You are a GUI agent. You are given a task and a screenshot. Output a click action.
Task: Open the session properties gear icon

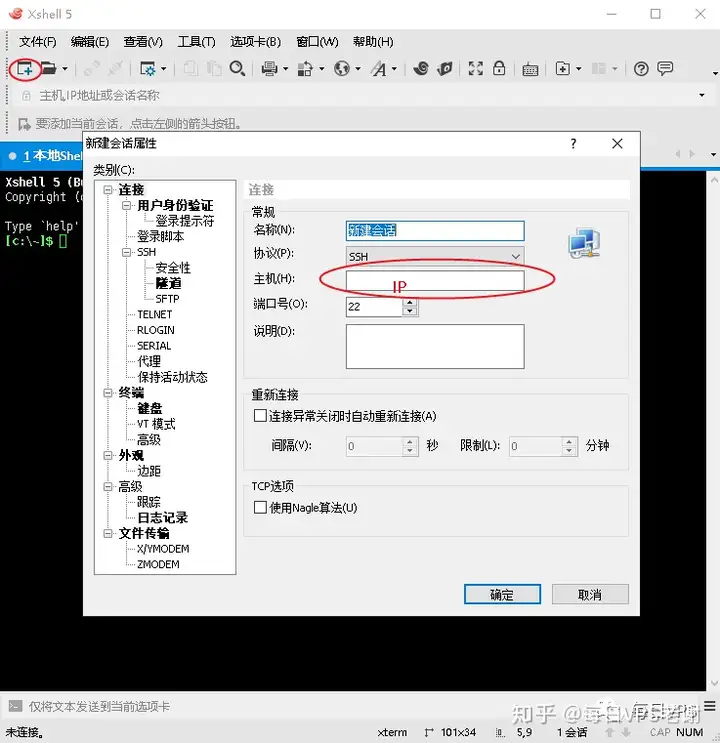[147, 69]
